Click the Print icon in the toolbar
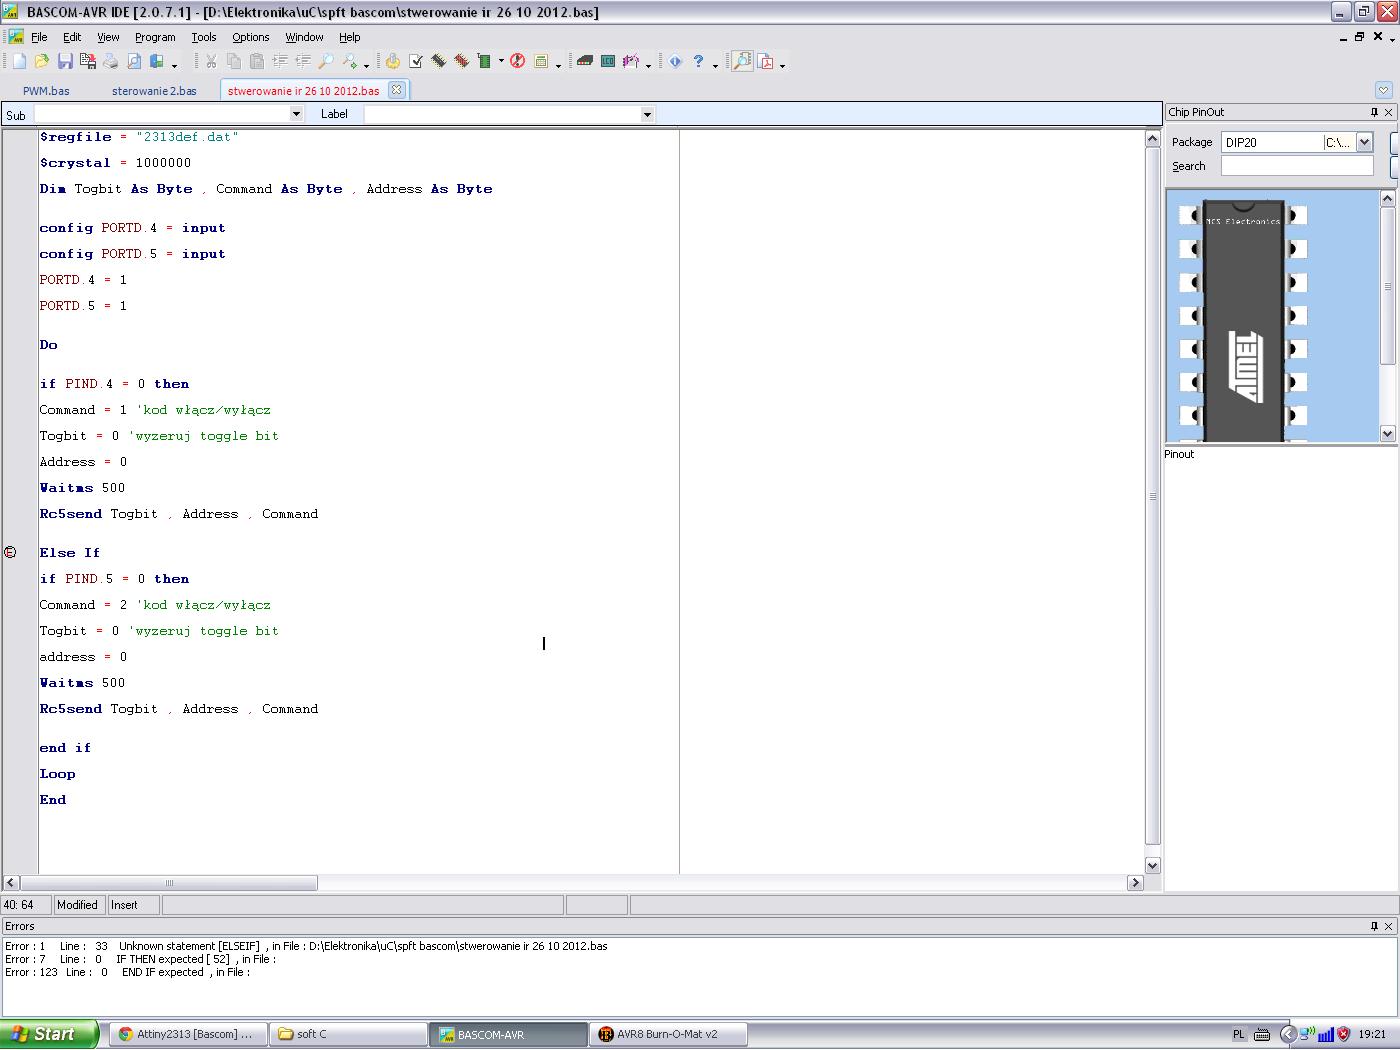1400x1050 pixels. [x=111, y=62]
